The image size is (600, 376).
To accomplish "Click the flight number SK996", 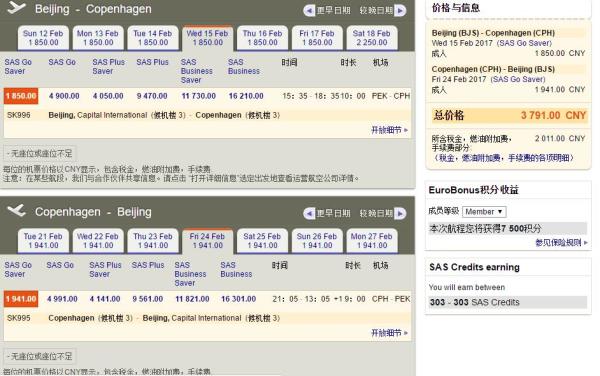I will [18, 115].
